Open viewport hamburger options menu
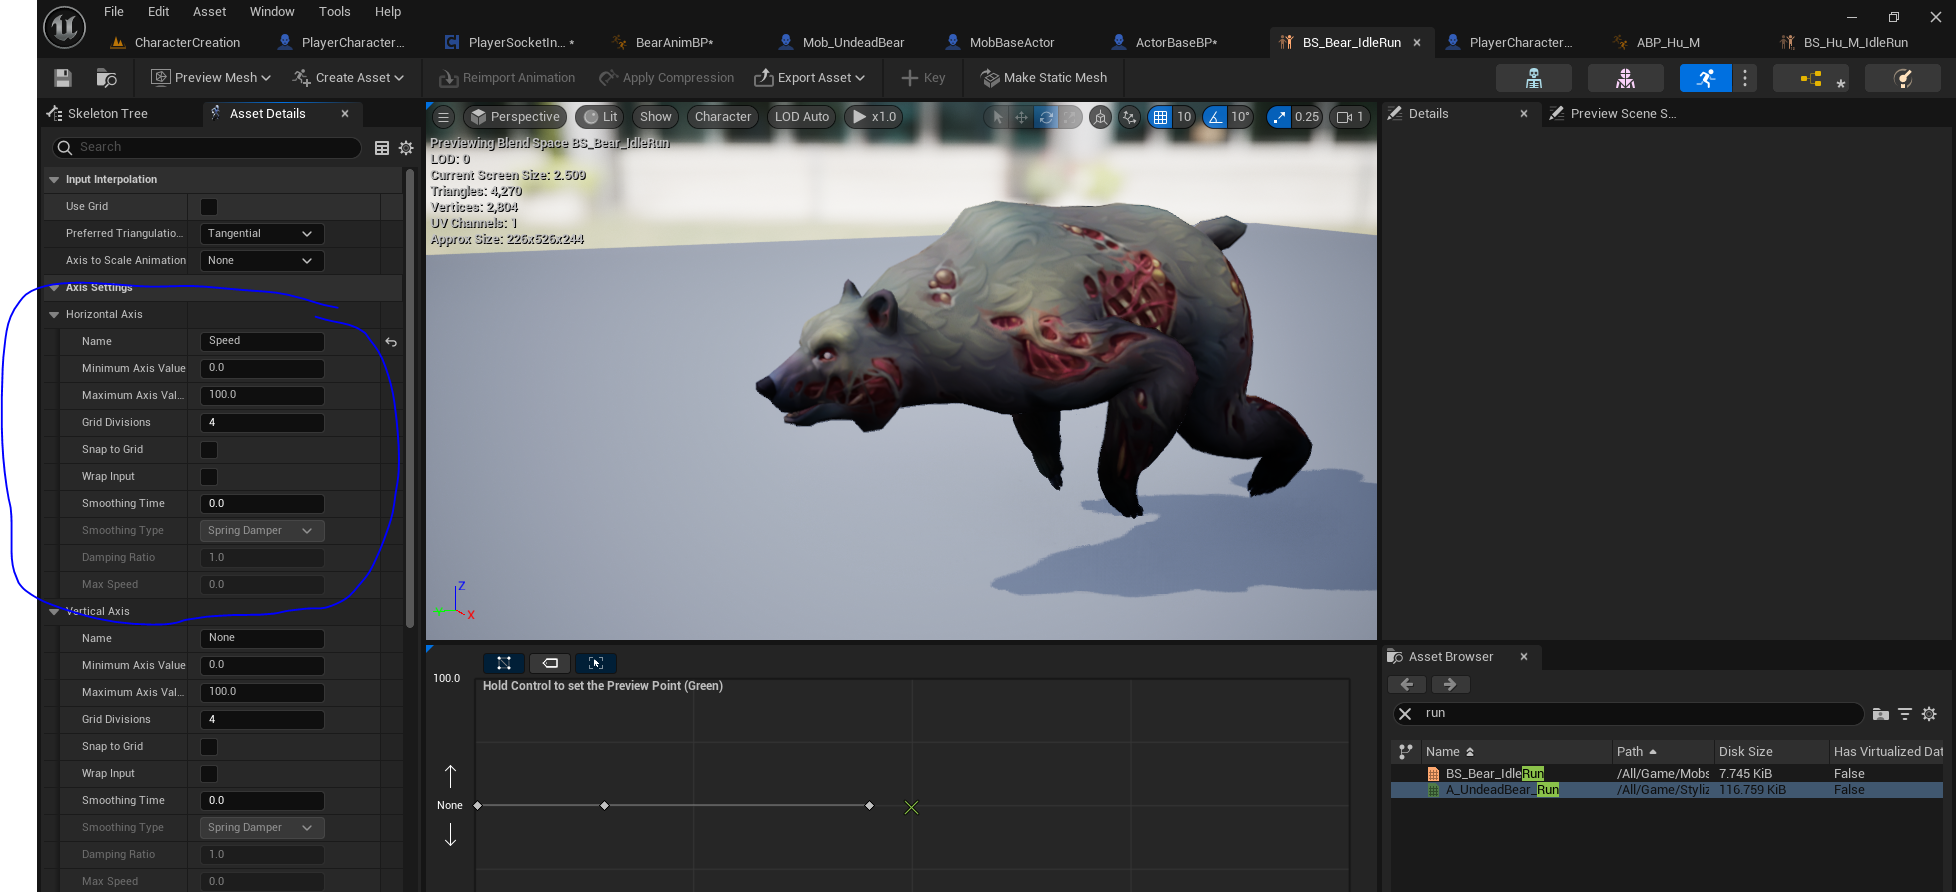The width and height of the screenshot is (1956, 892). pyautogui.click(x=444, y=117)
